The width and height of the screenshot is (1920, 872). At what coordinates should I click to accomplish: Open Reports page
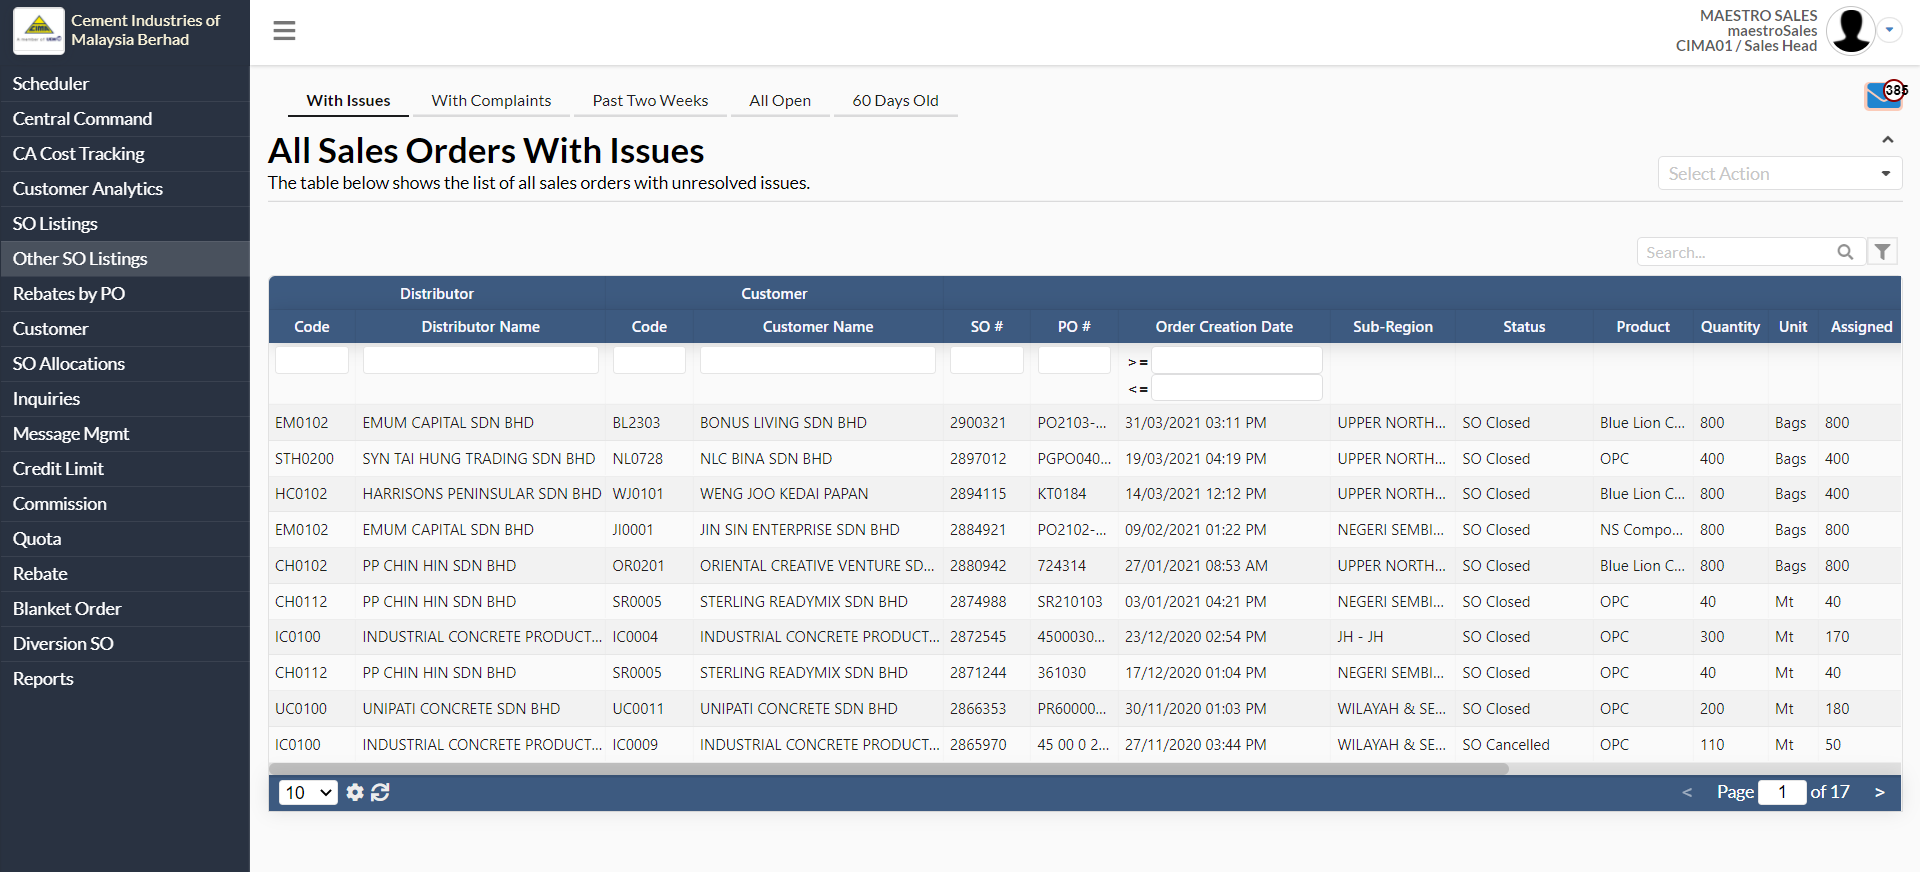point(124,679)
